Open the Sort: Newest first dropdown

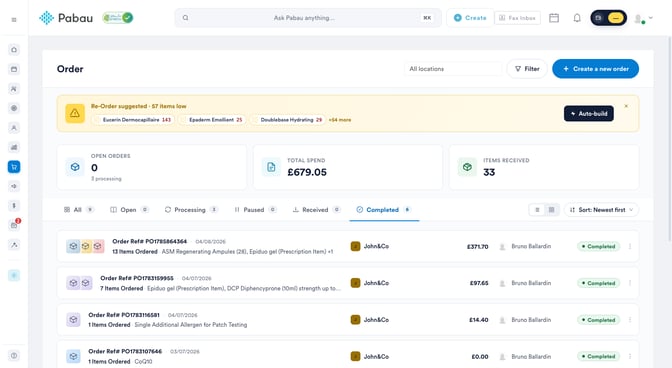click(601, 210)
